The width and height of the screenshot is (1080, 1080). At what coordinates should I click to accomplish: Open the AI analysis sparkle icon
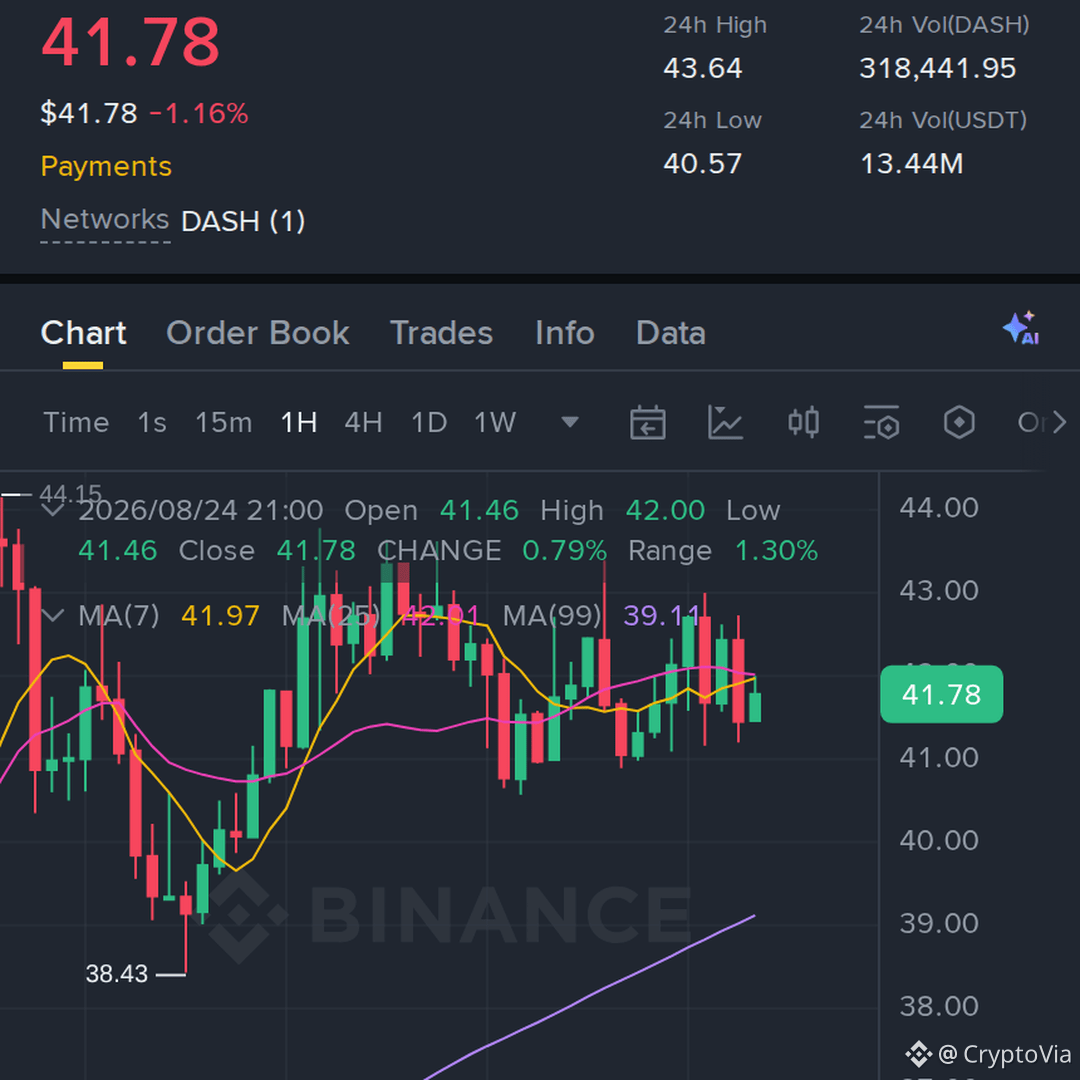[1021, 328]
